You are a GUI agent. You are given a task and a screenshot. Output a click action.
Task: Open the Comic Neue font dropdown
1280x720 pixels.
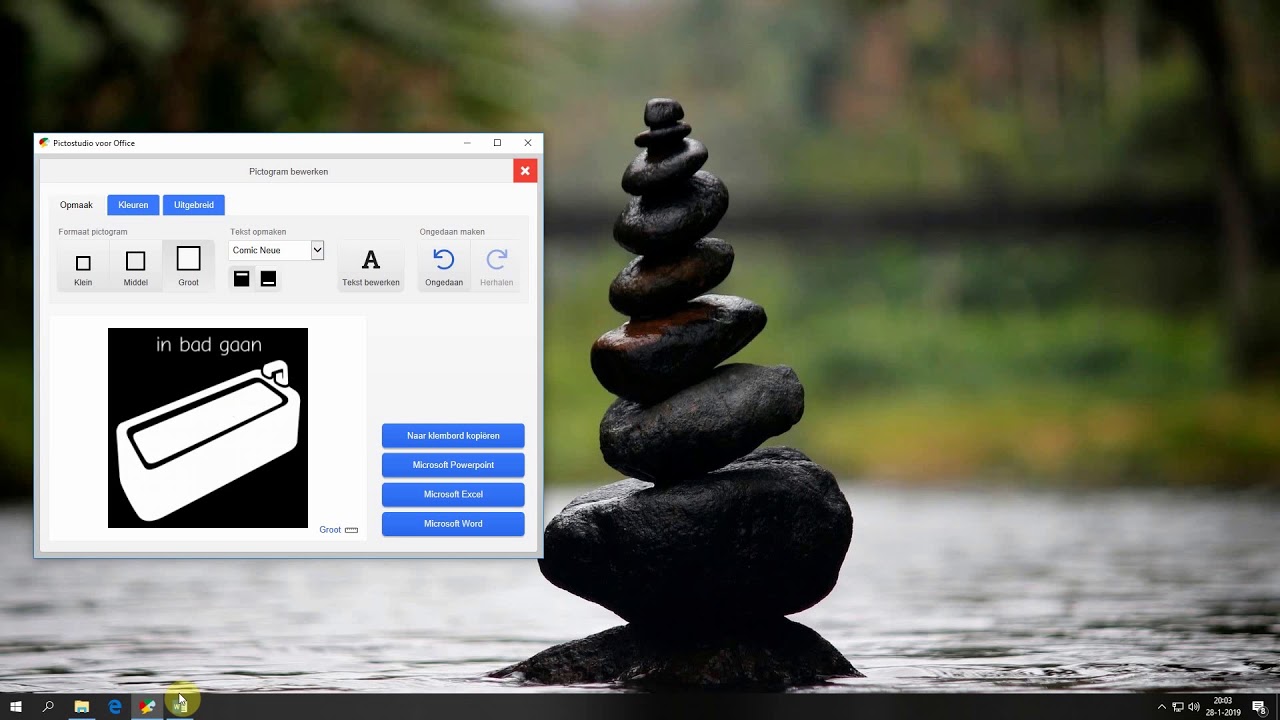(x=276, y=250)
